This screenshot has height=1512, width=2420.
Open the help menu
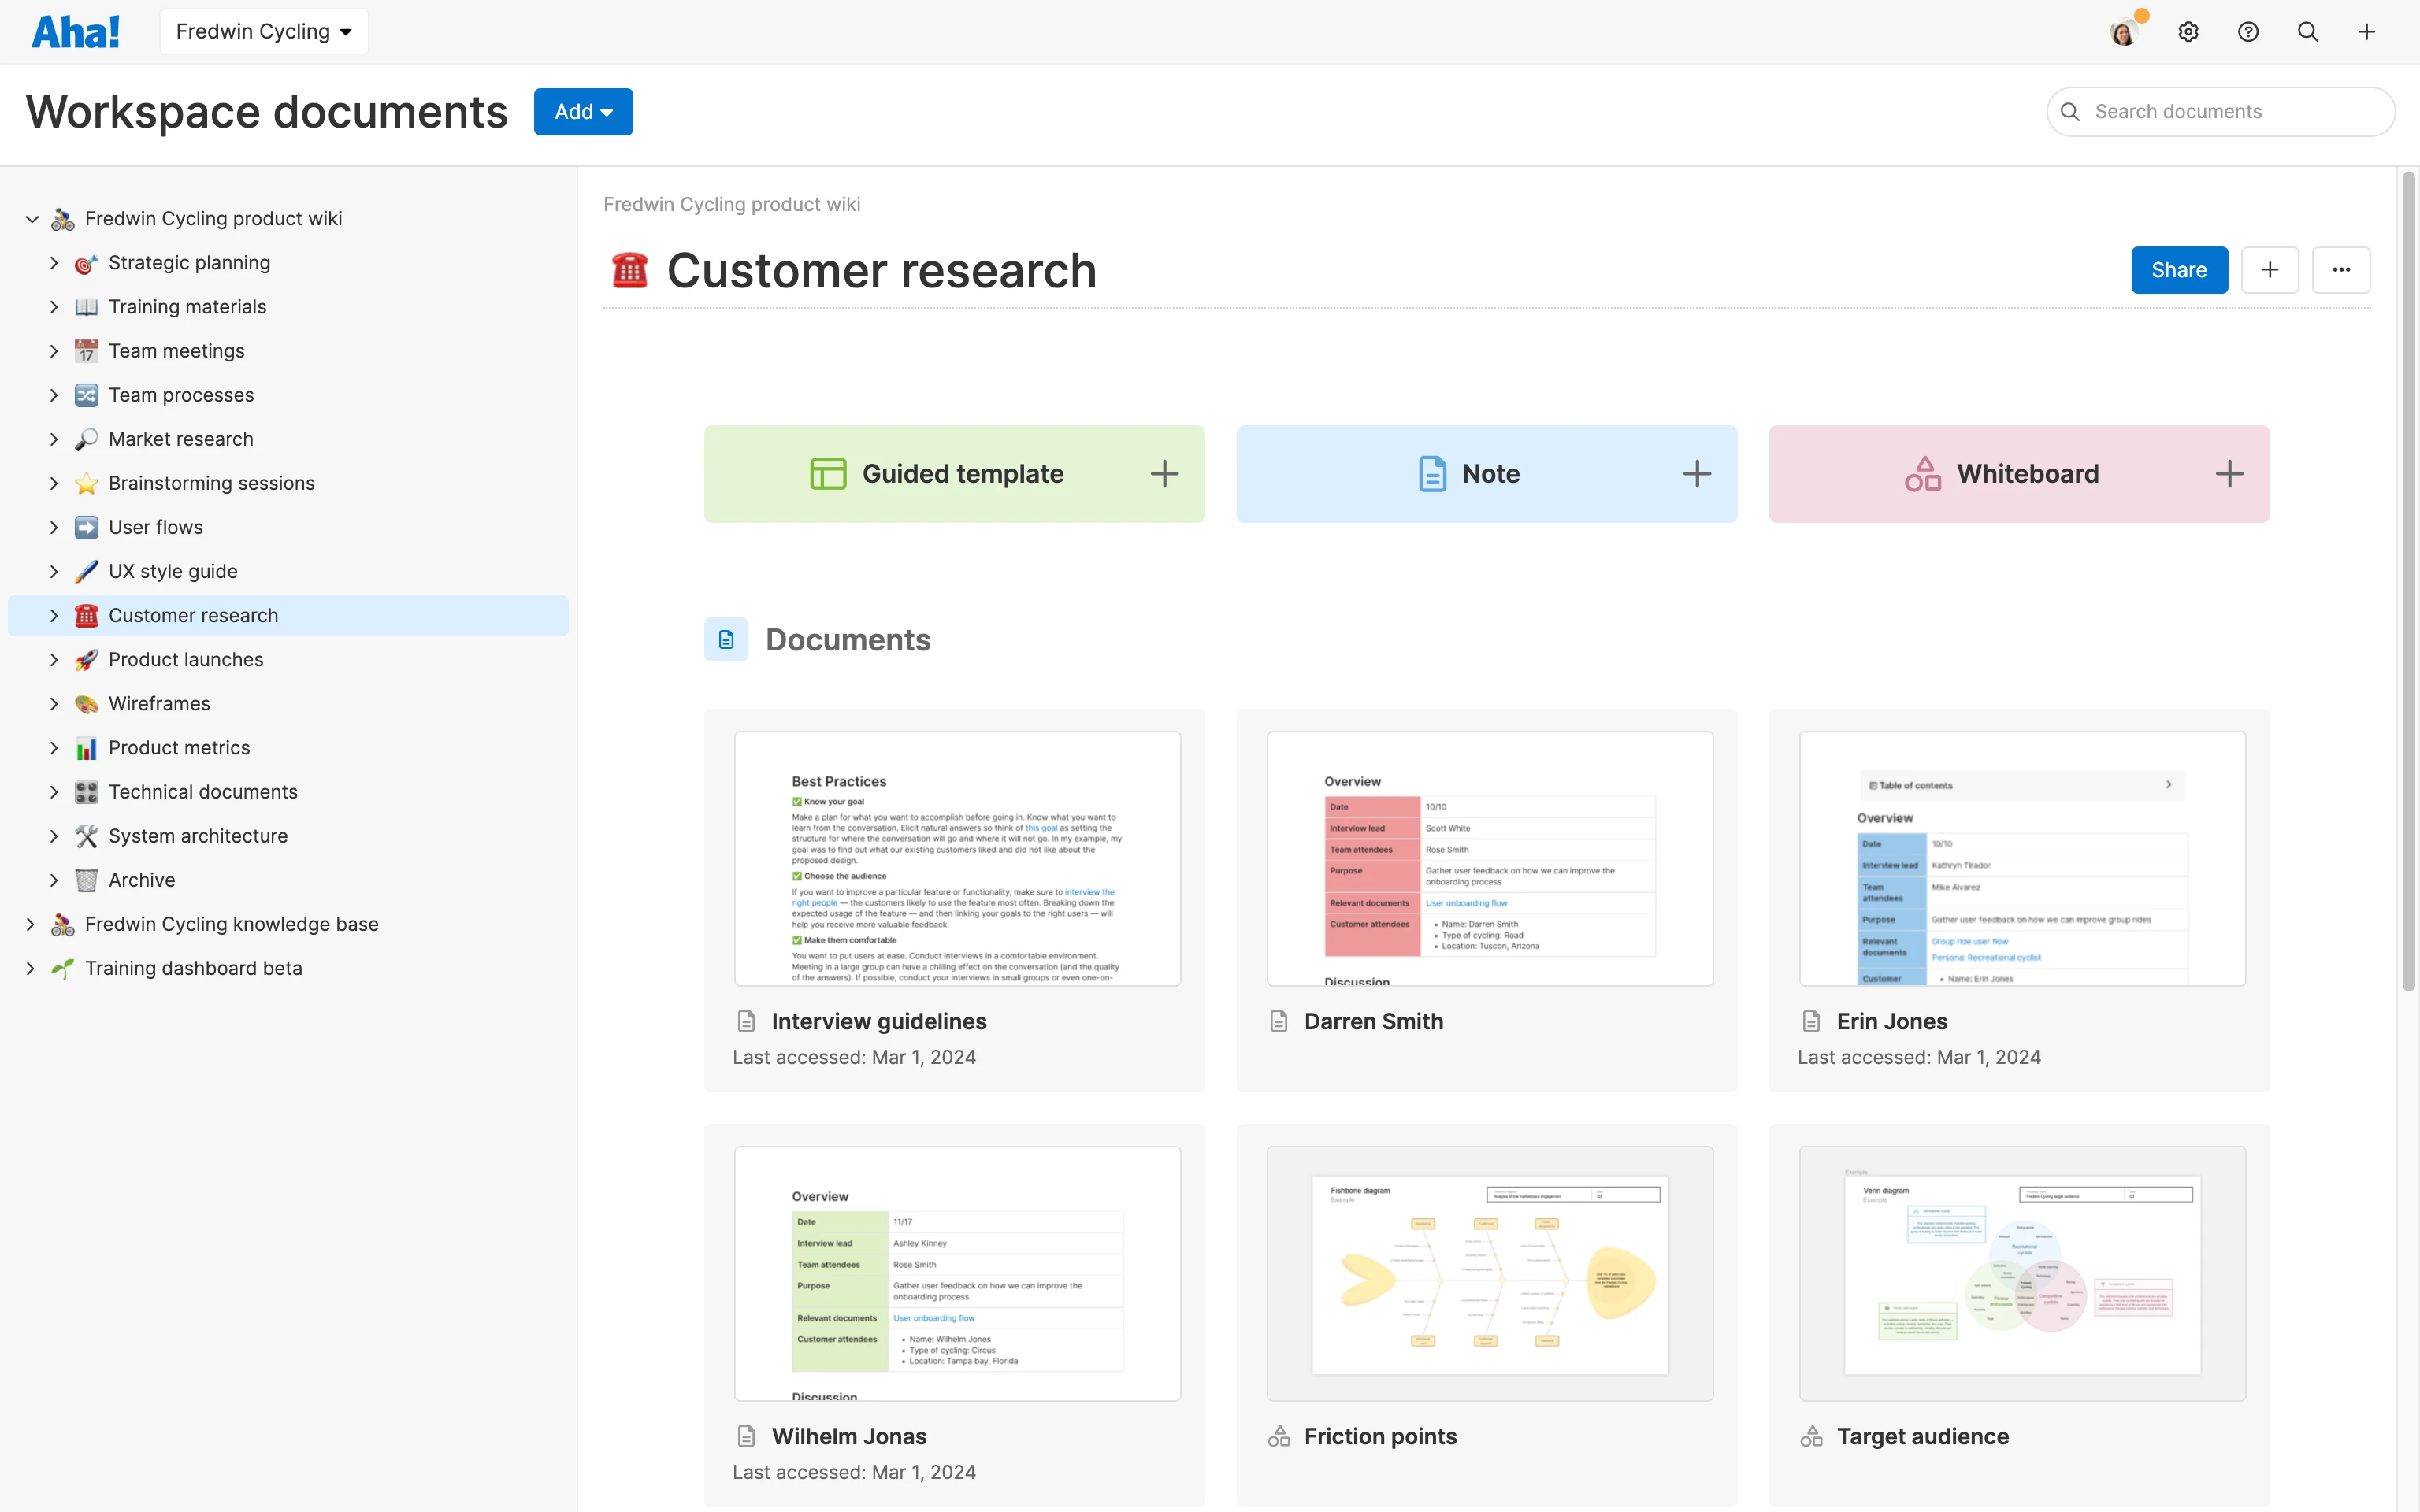tap(2248, 31)
